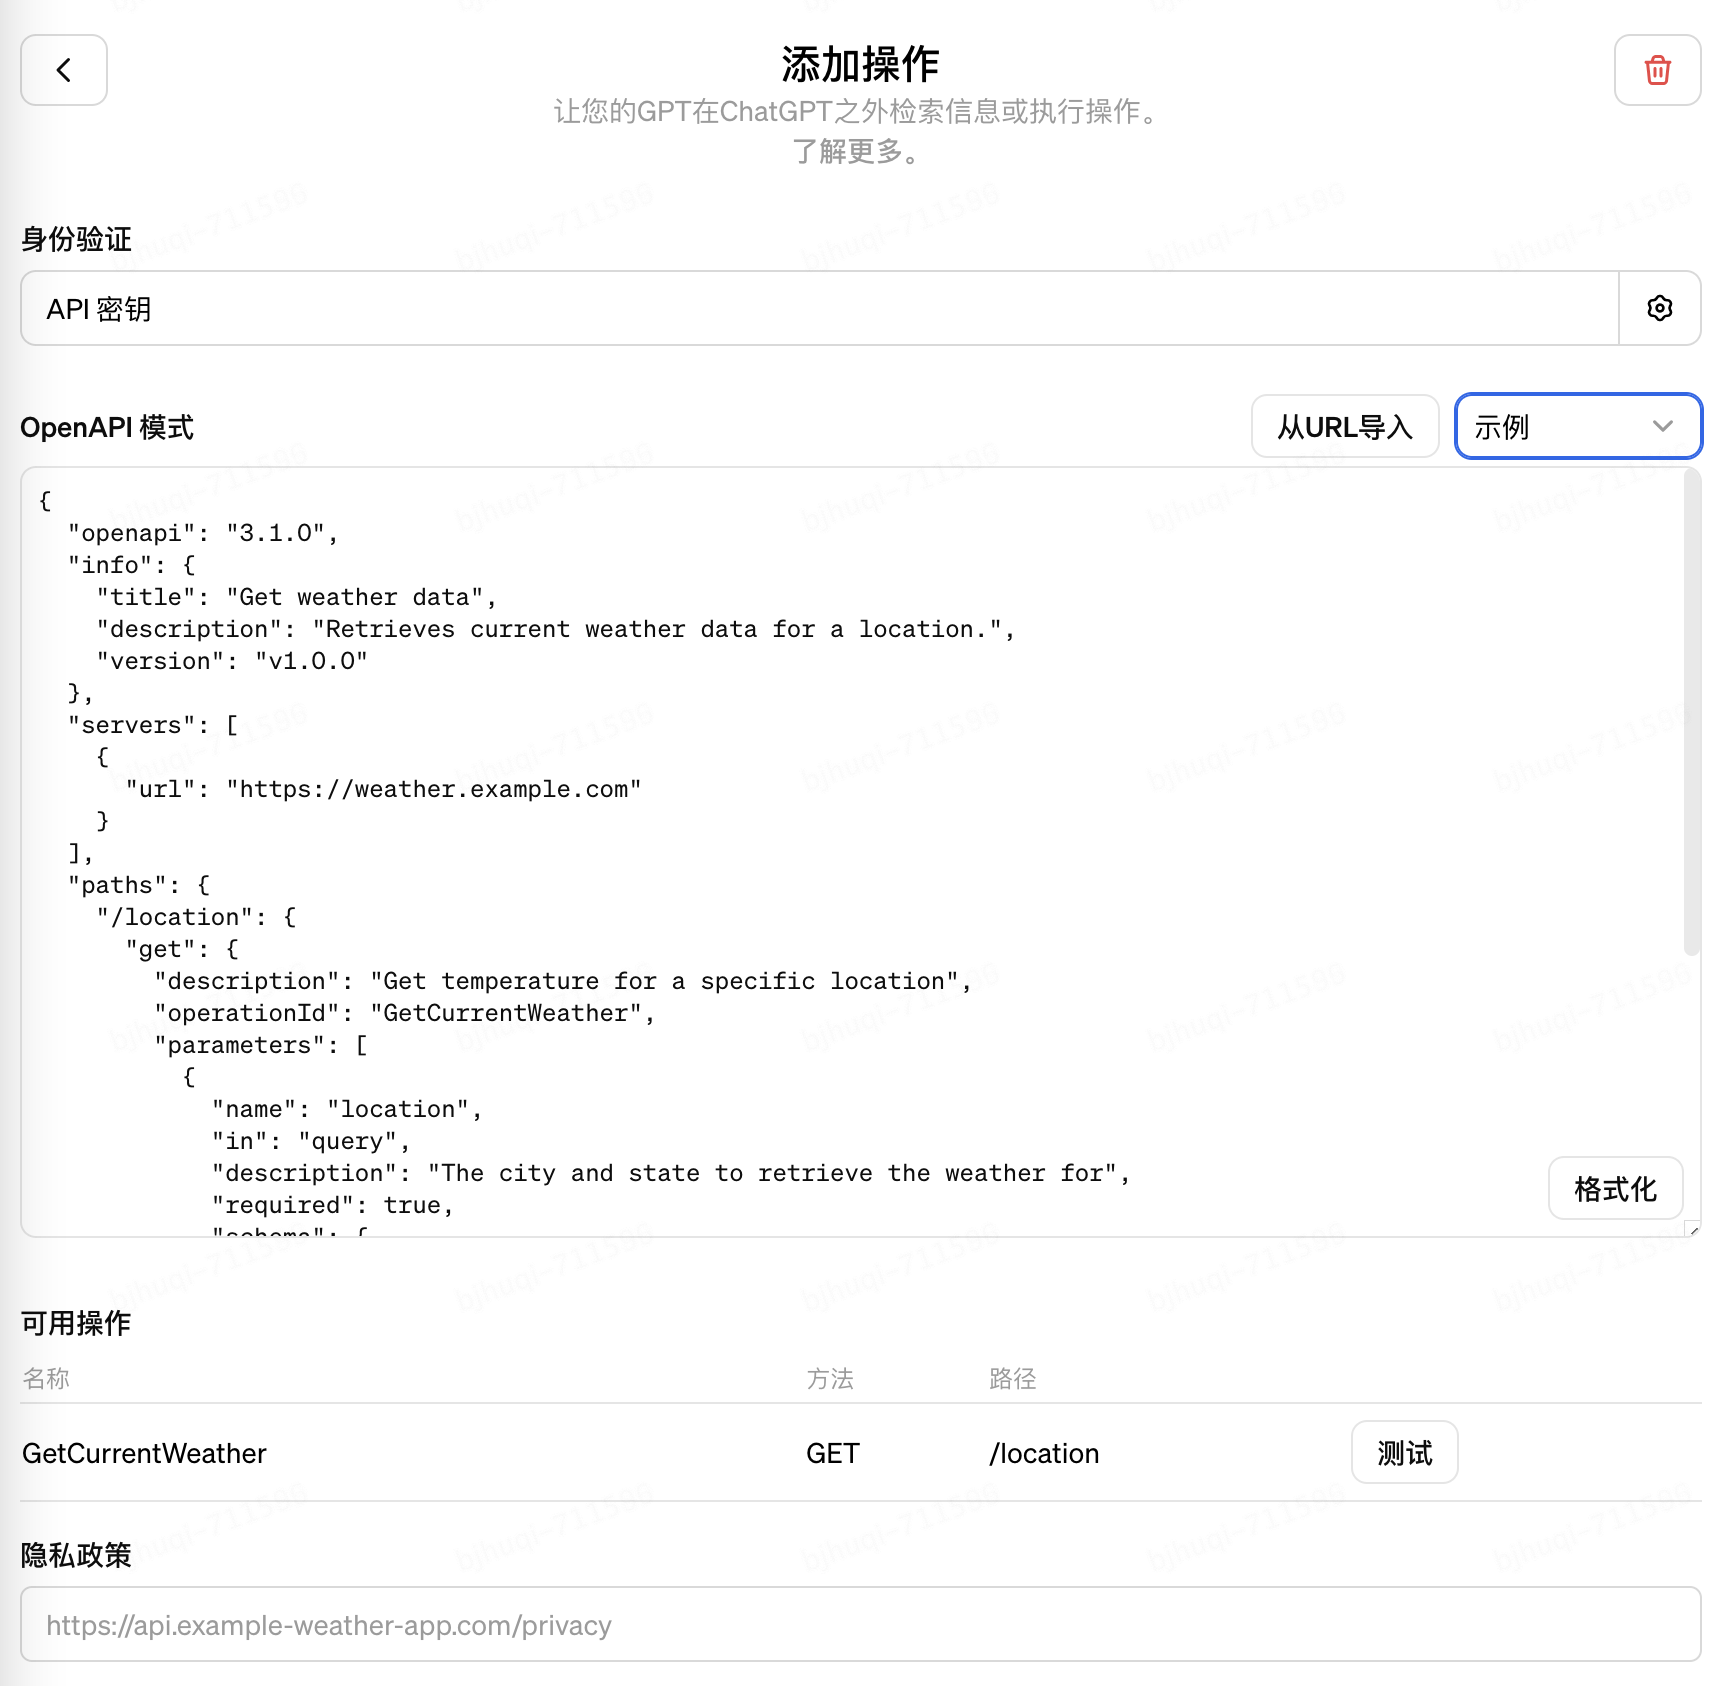This screenshot has height=1686, width=1718.
Task: Click the 从URL导入 button
Action: point(1344,427)
